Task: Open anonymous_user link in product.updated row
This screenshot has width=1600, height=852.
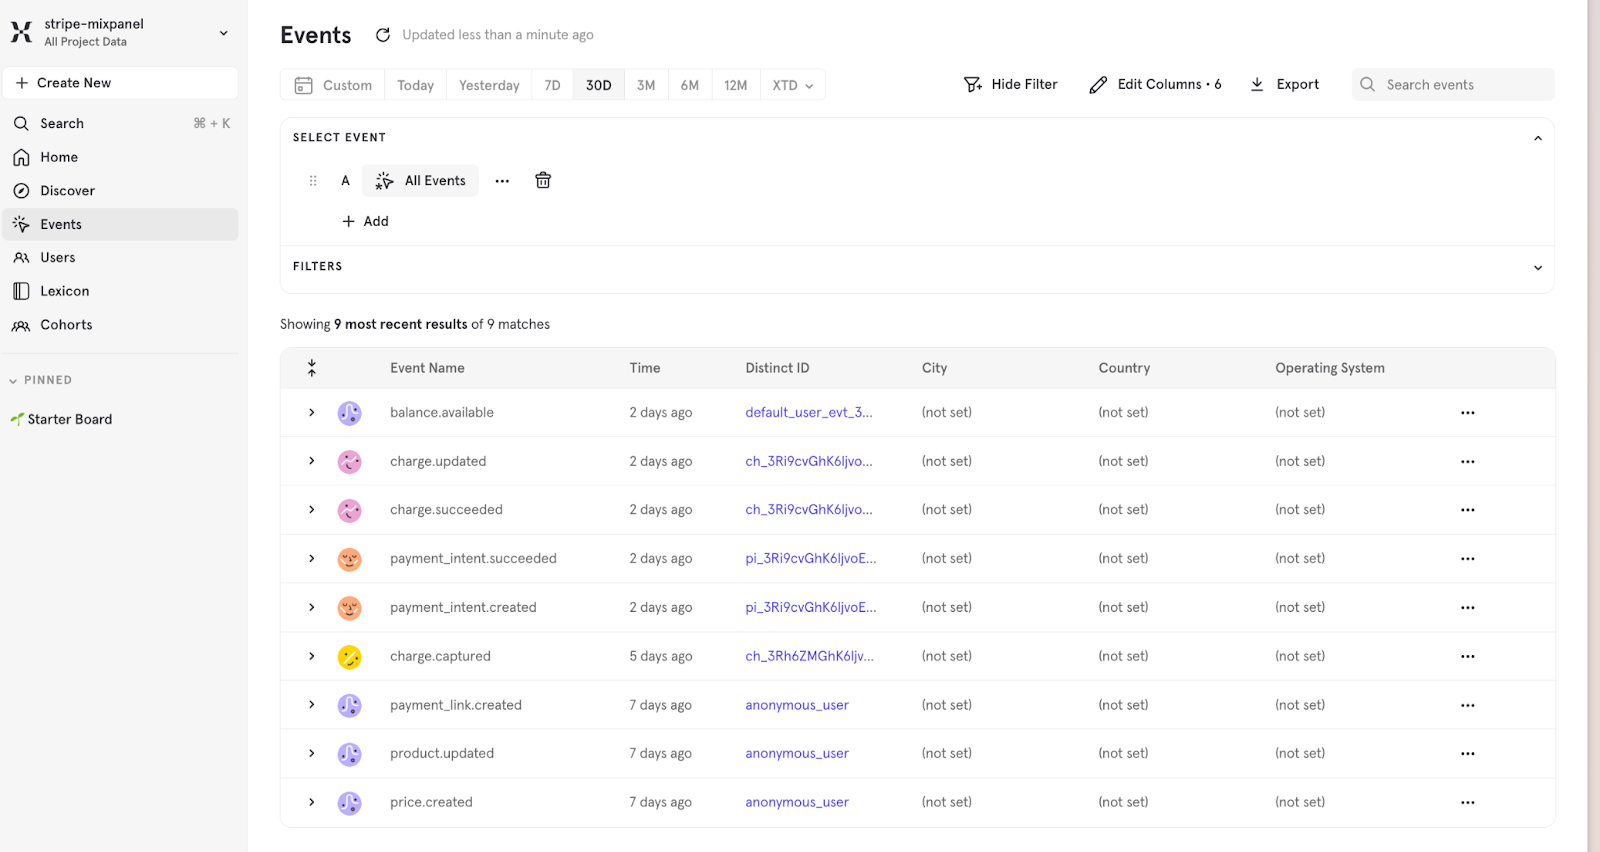Action: point(797,753)
